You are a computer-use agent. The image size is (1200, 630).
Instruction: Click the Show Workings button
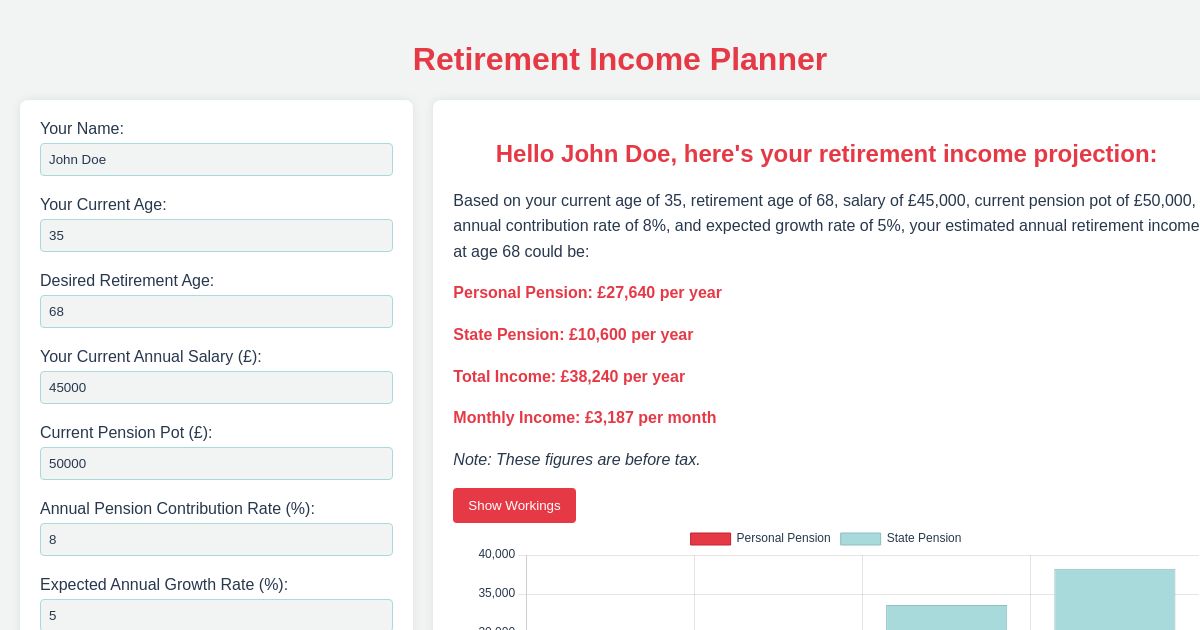pyautogui.click(x=514, y=505)
